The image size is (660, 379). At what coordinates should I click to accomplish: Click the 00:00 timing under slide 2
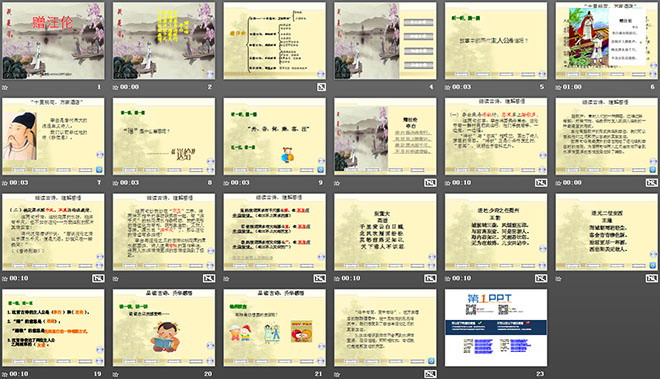129,87
